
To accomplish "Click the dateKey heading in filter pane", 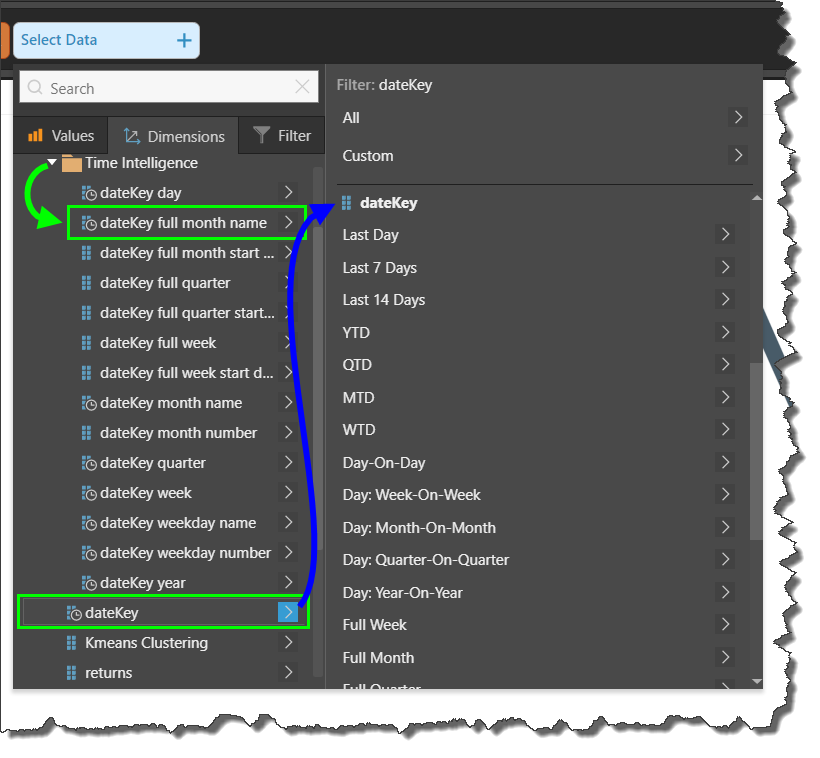I will click(x=389, y=203).
